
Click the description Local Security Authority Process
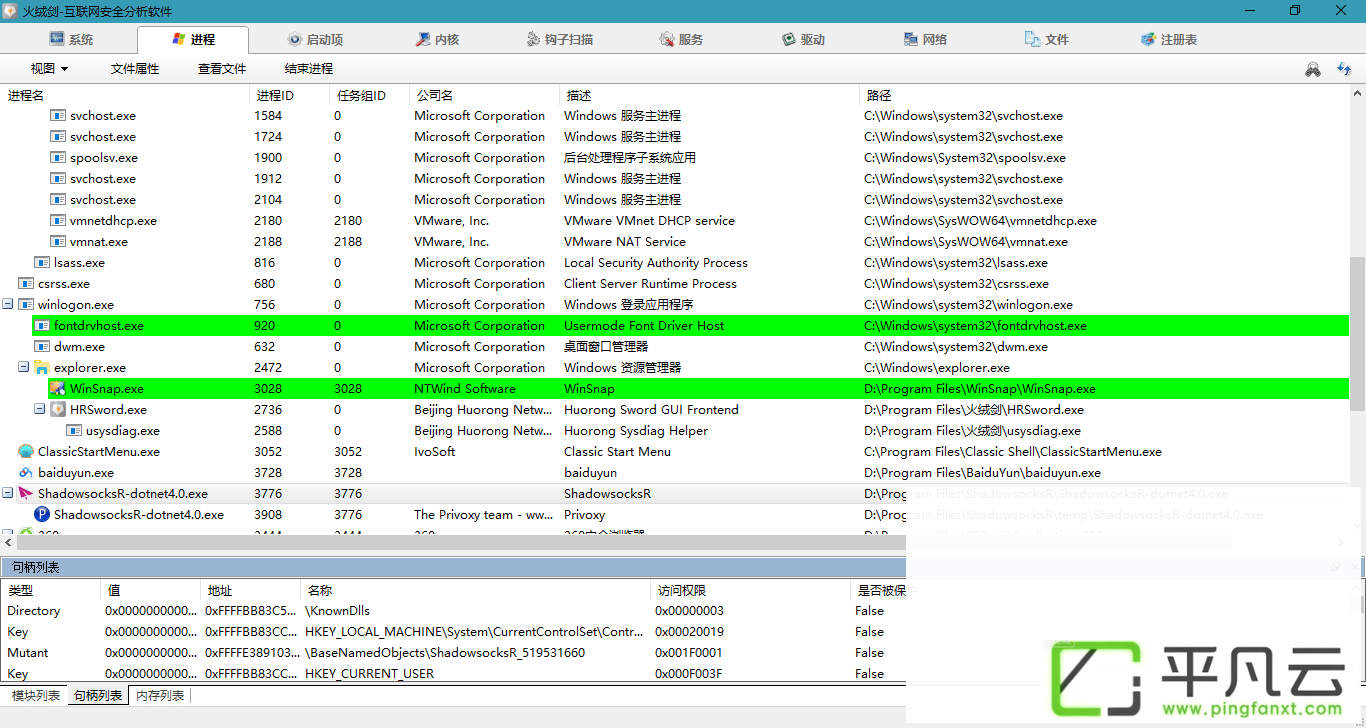coord(656,262)
